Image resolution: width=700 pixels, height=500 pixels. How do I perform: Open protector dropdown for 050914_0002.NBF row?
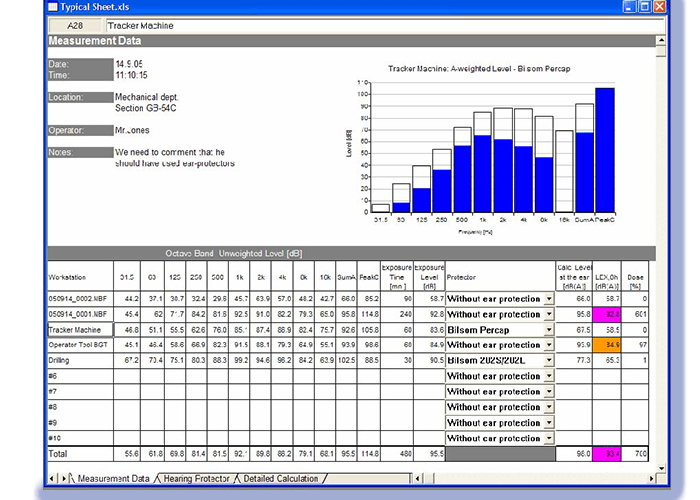coord(549,299)
